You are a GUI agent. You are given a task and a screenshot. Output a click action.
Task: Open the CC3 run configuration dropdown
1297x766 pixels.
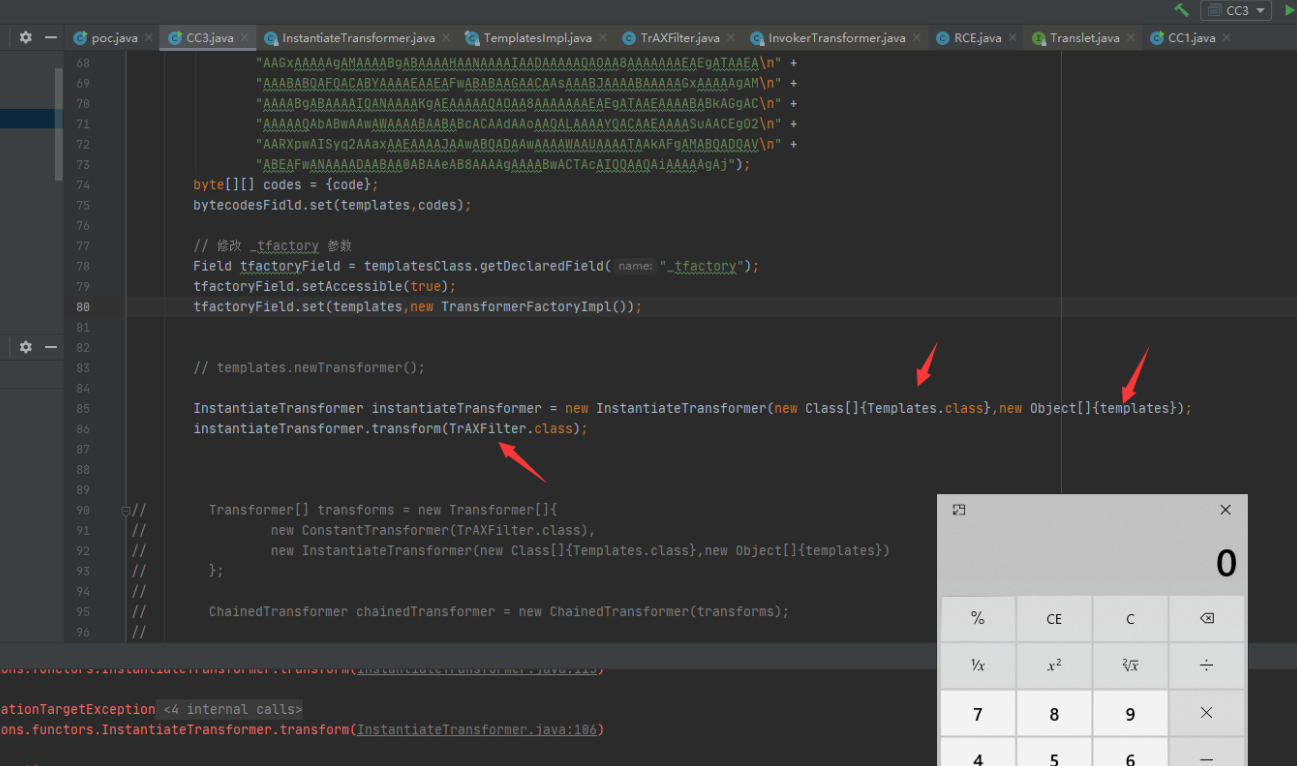(x=1236, y=10)
